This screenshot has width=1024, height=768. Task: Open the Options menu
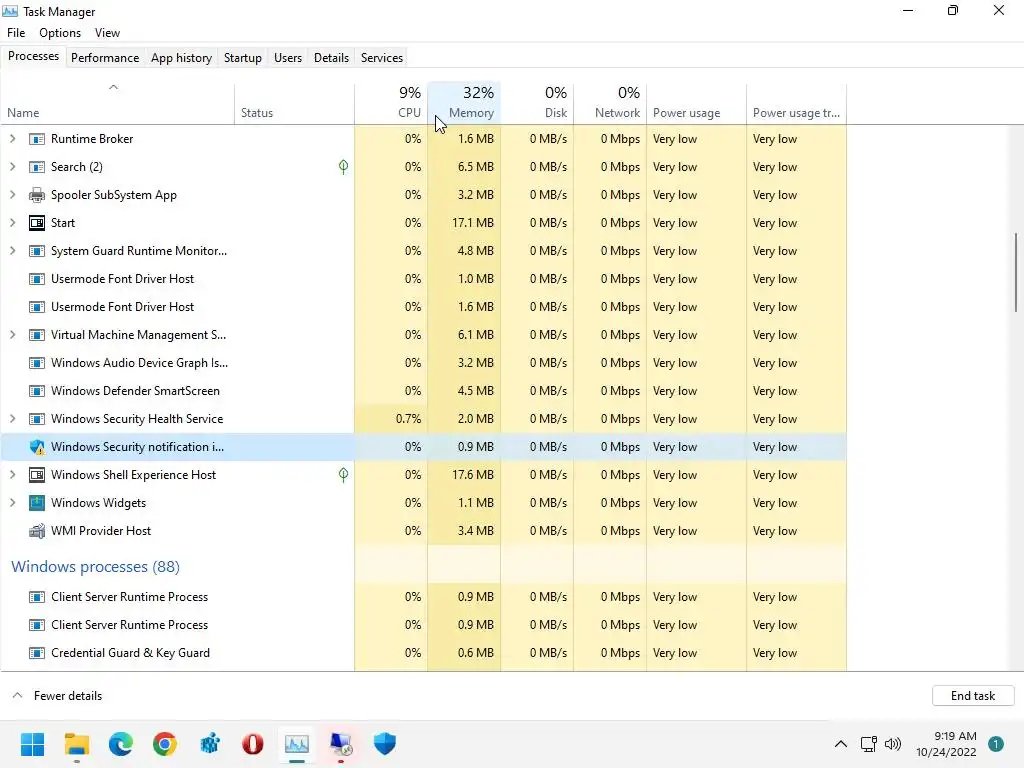pos(60,33)
